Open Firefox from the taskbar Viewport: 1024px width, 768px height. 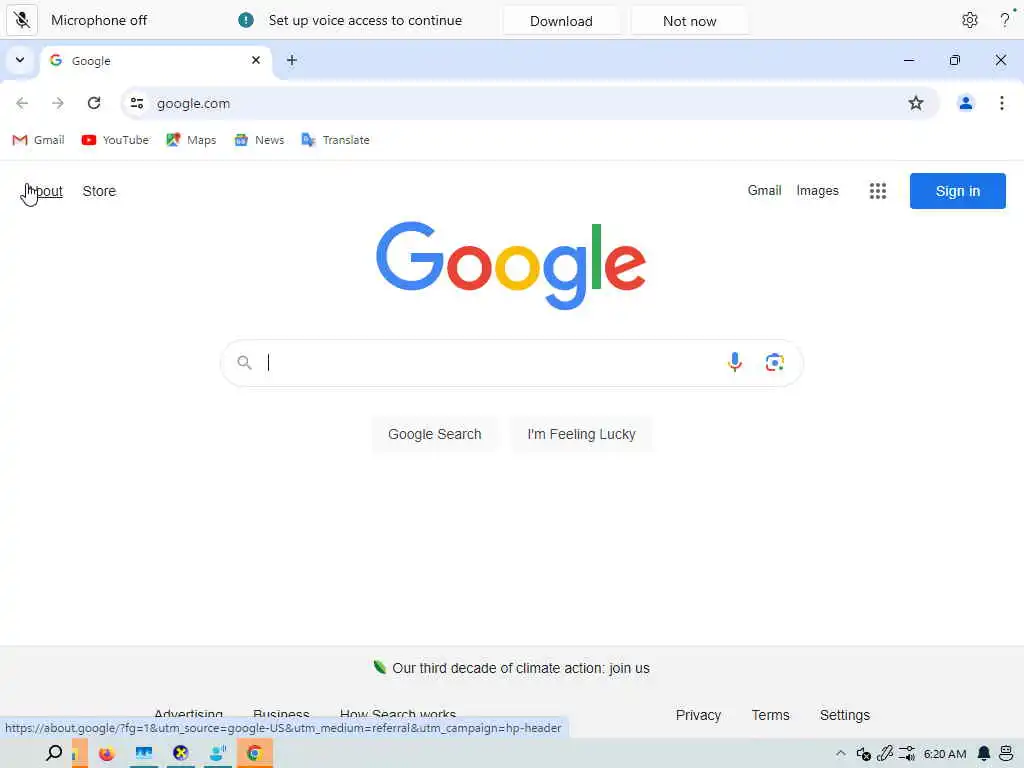106,754
